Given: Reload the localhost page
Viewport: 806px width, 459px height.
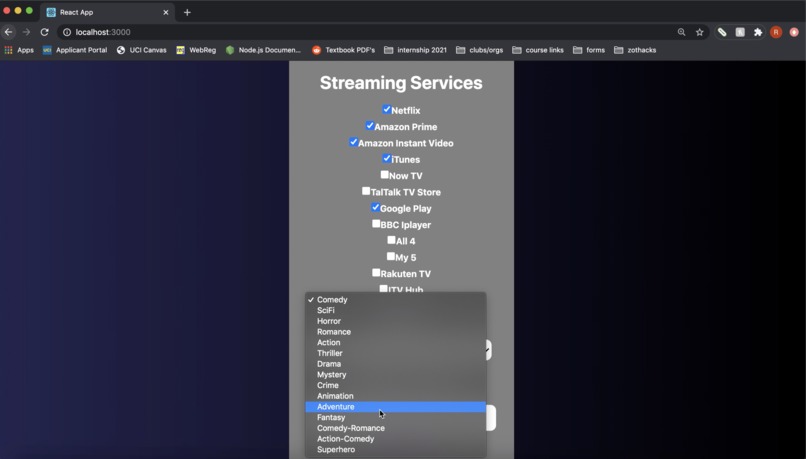Looking at the screenshot, I should [x=45, y=32].
